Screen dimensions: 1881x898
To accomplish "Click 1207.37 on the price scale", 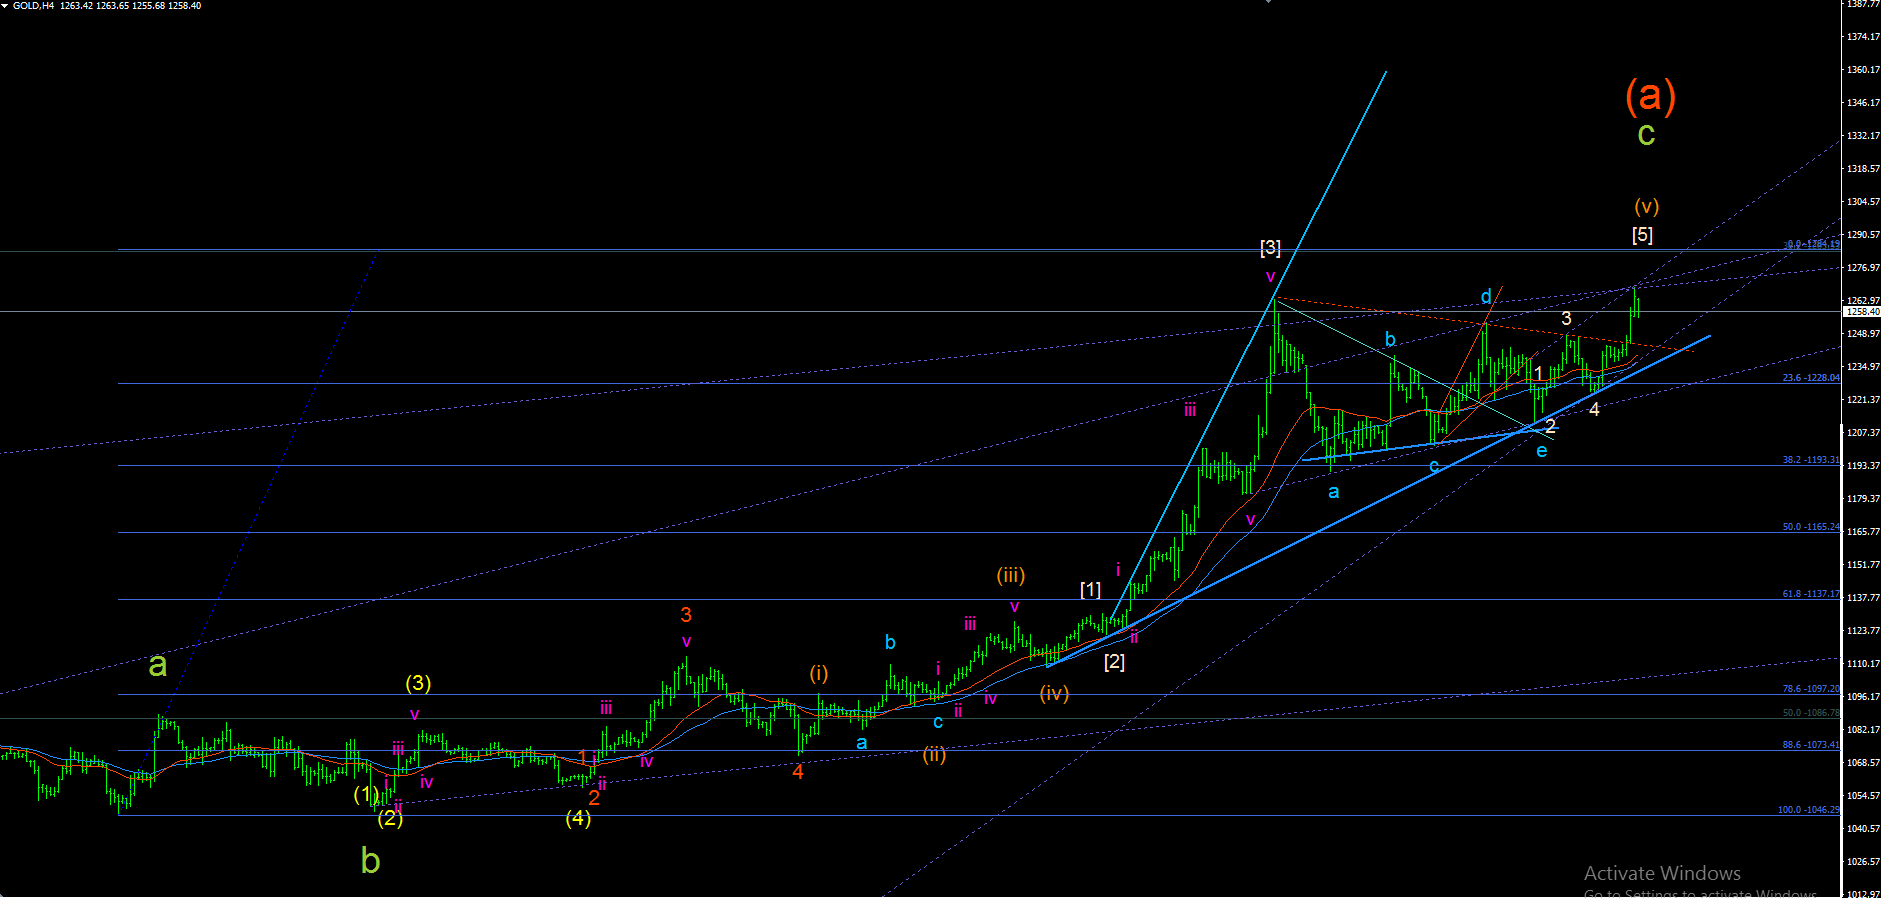I will coord(1862,433).
